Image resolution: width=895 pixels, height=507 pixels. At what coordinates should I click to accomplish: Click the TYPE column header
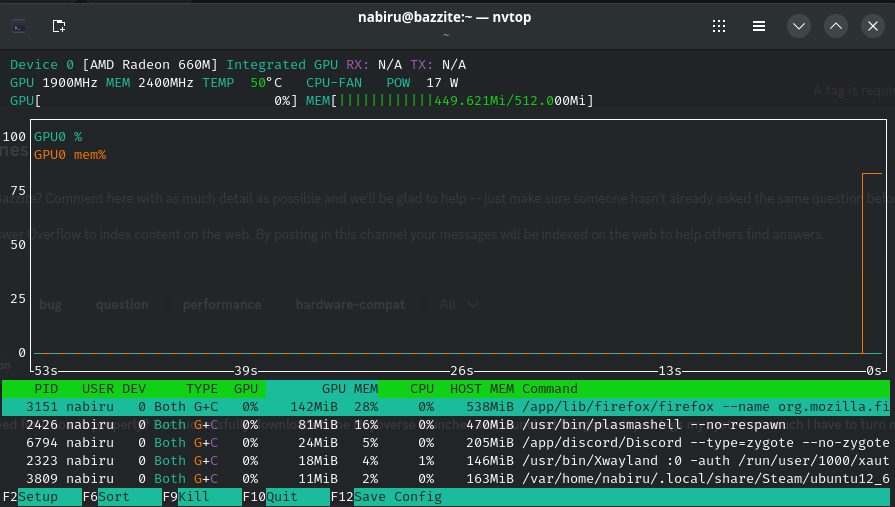pos(201,389)
